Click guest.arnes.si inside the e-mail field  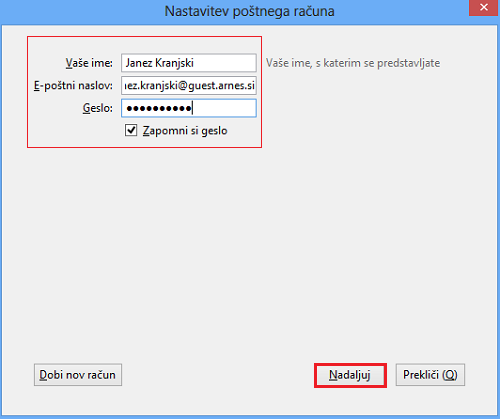point(222,86)
